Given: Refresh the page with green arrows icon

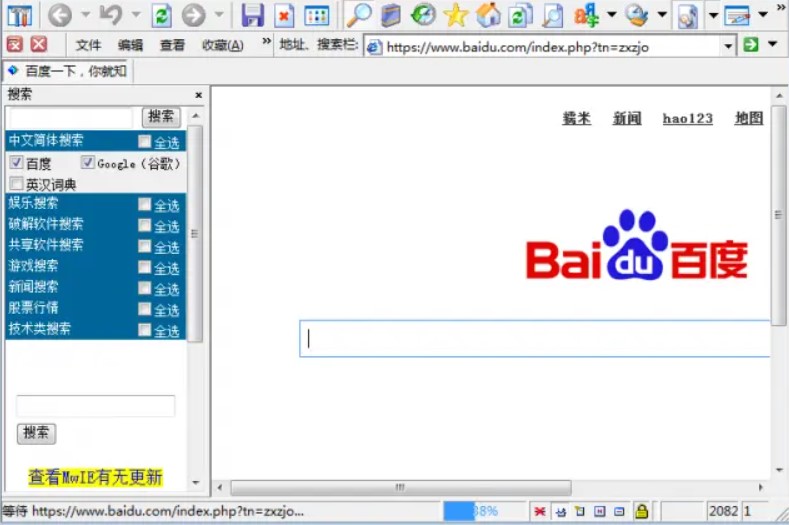Looking at the screenshot, I should (x=162, y=15).
